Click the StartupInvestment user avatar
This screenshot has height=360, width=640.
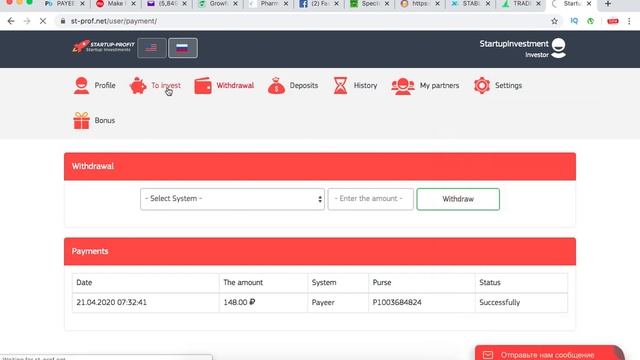[558, 48]
